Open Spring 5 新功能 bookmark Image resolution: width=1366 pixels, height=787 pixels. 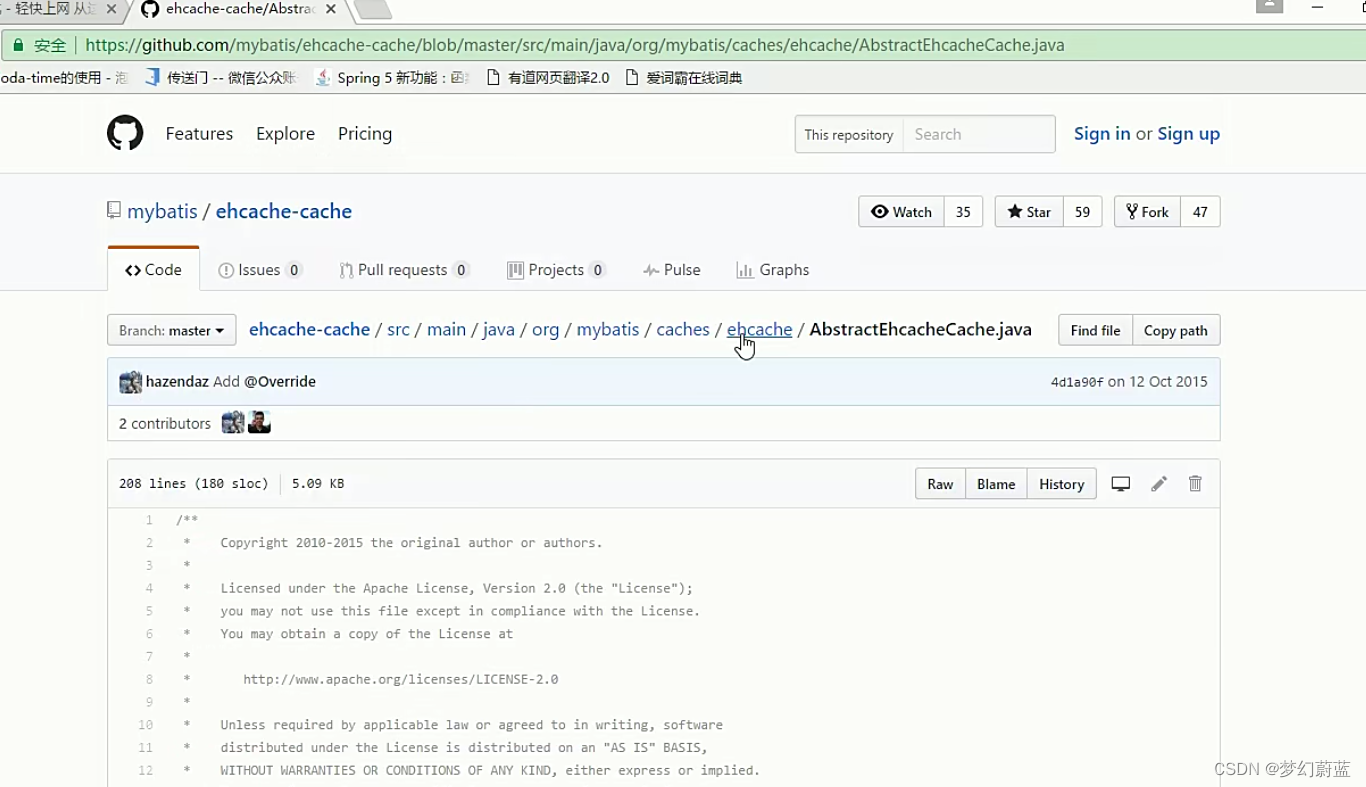[392, 77]
